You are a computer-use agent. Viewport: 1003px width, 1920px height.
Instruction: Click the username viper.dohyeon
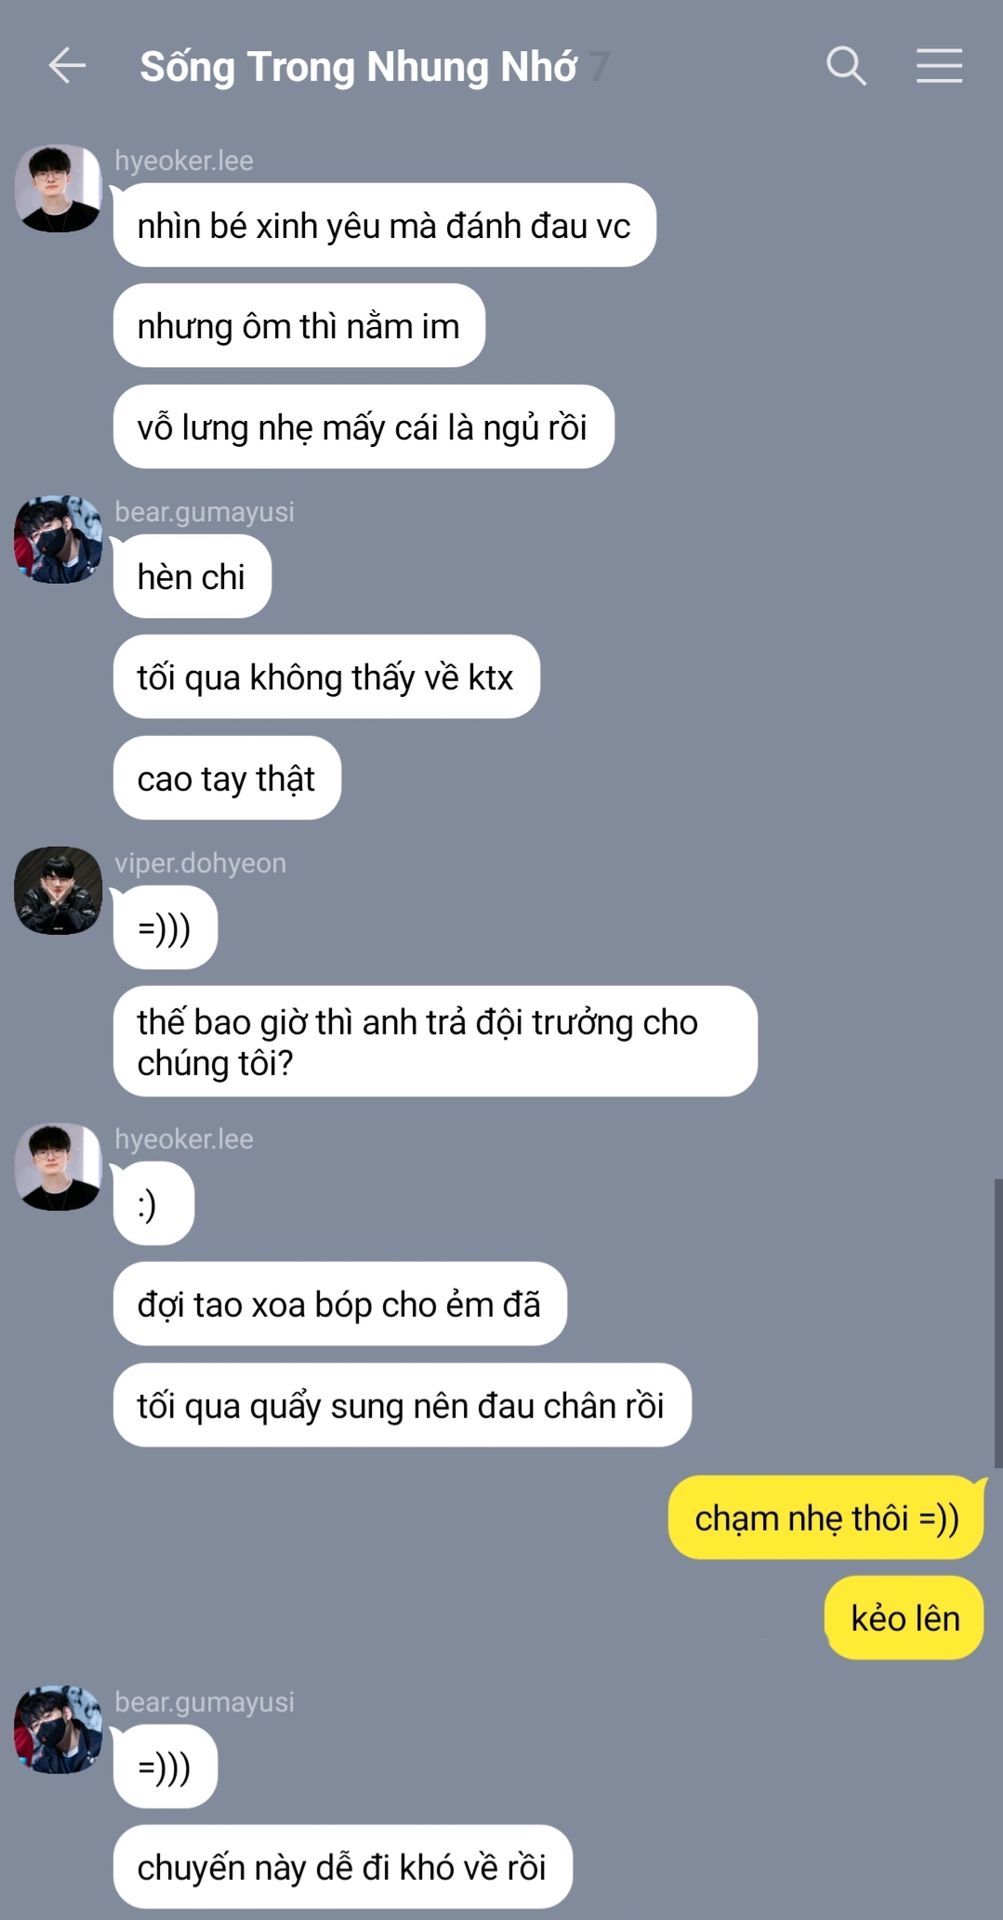[200, 863]
